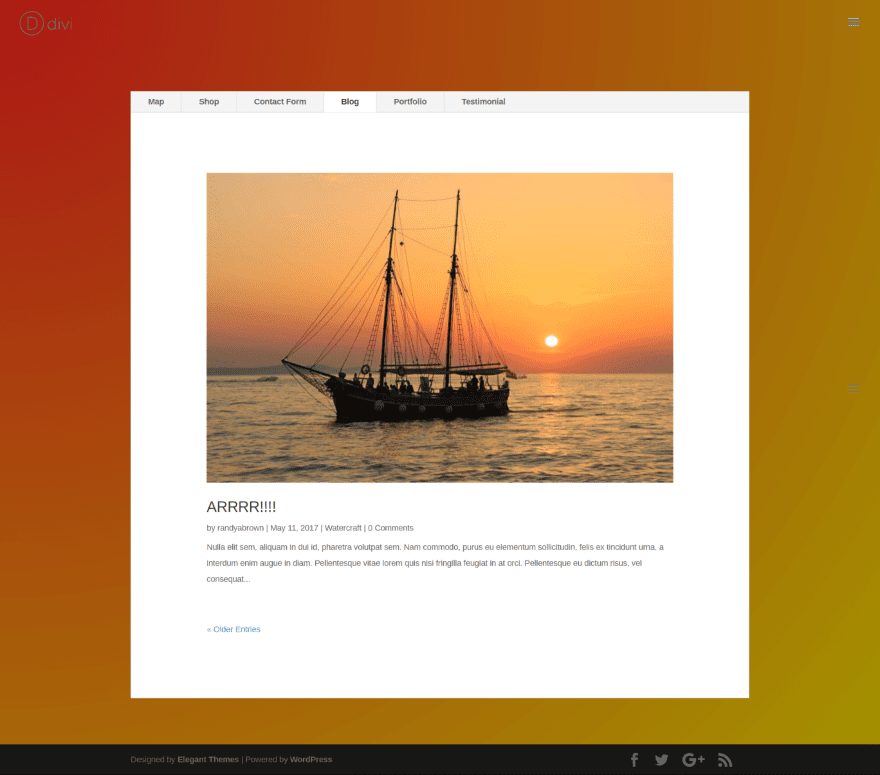
Task: Go to Older Entries
Action: (x=233, y=629)
